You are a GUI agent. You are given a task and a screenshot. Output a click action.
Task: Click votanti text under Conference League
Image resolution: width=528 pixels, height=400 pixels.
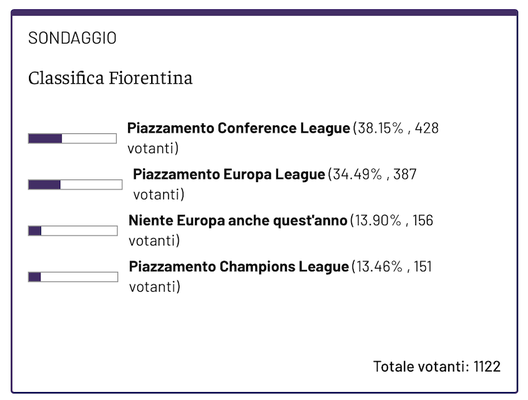tap(153, 148)
